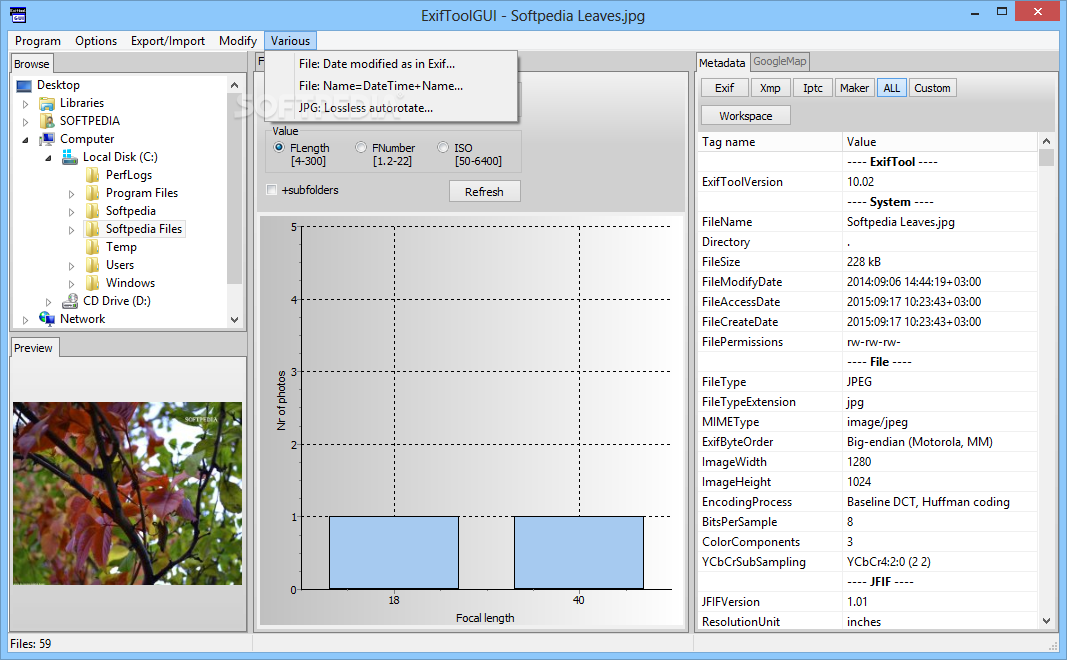The image size is (1067, 660).
Task: Select the ExifToolVersion metadata row
Action: tap(867, 182)
